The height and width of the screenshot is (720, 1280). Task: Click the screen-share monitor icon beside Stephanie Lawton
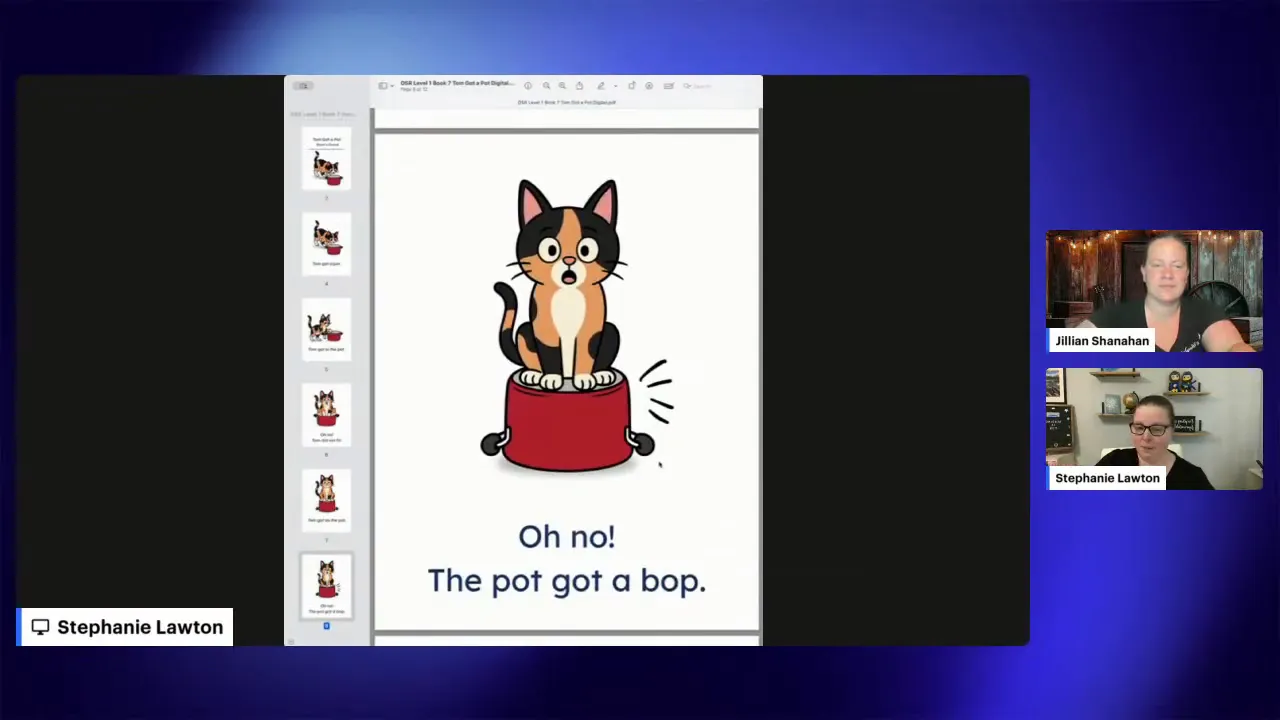[x=40, y=627]
